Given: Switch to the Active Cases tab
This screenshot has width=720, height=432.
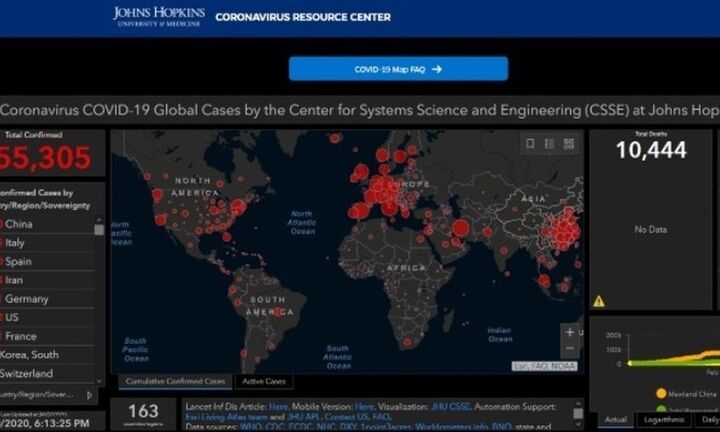Looking at the screenshot, I should pos(264,382).
